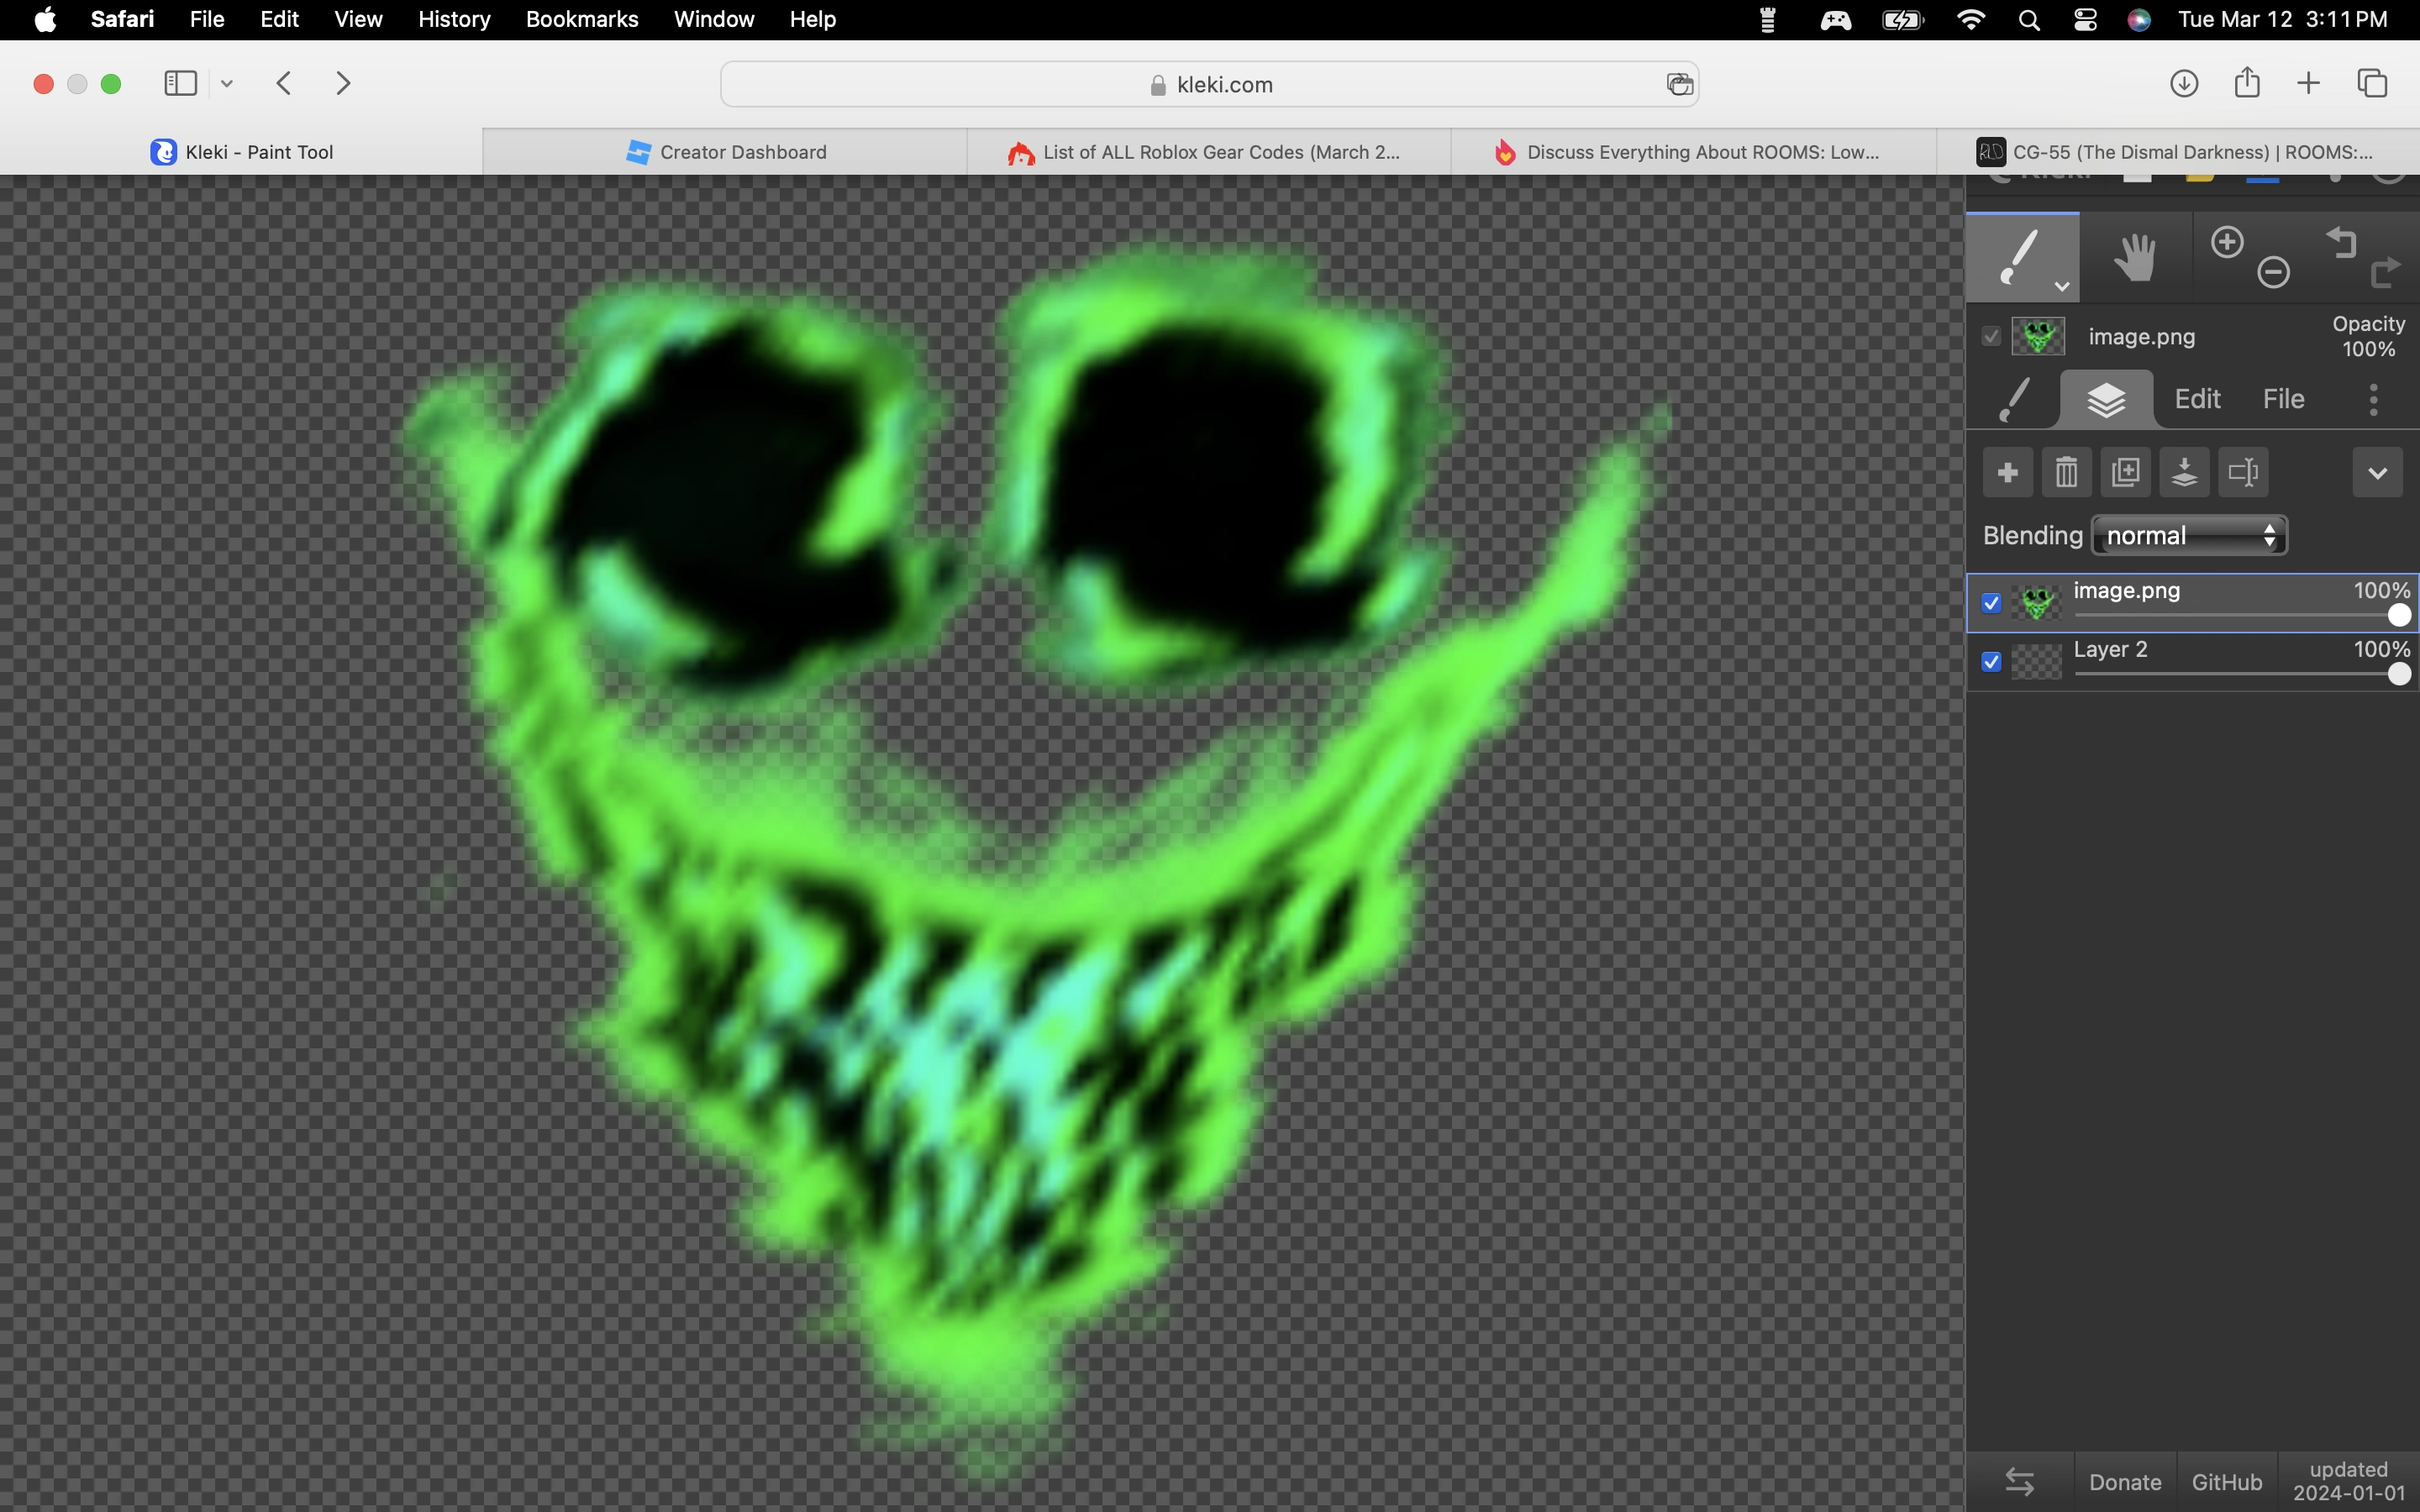Select the hand pan tool
Image resolution: width=2420 pixels, height=1512 pixels.
(x=2135, y=257)
